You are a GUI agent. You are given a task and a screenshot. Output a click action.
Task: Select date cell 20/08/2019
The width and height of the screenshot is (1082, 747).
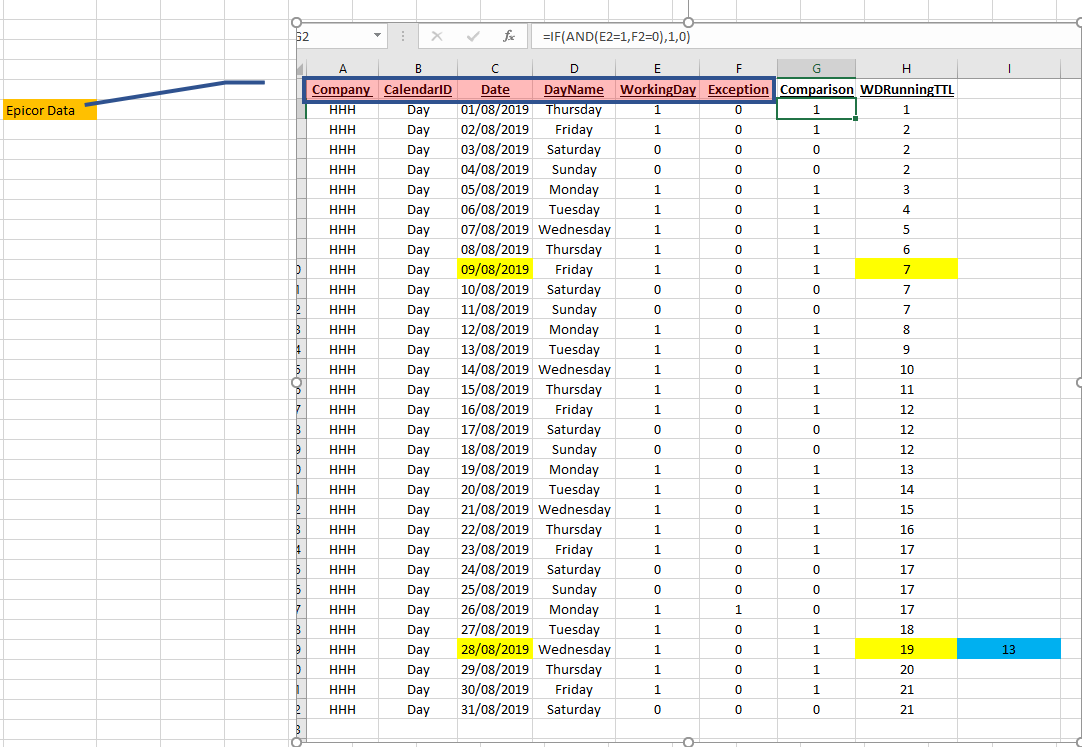(x=495, y=489)
